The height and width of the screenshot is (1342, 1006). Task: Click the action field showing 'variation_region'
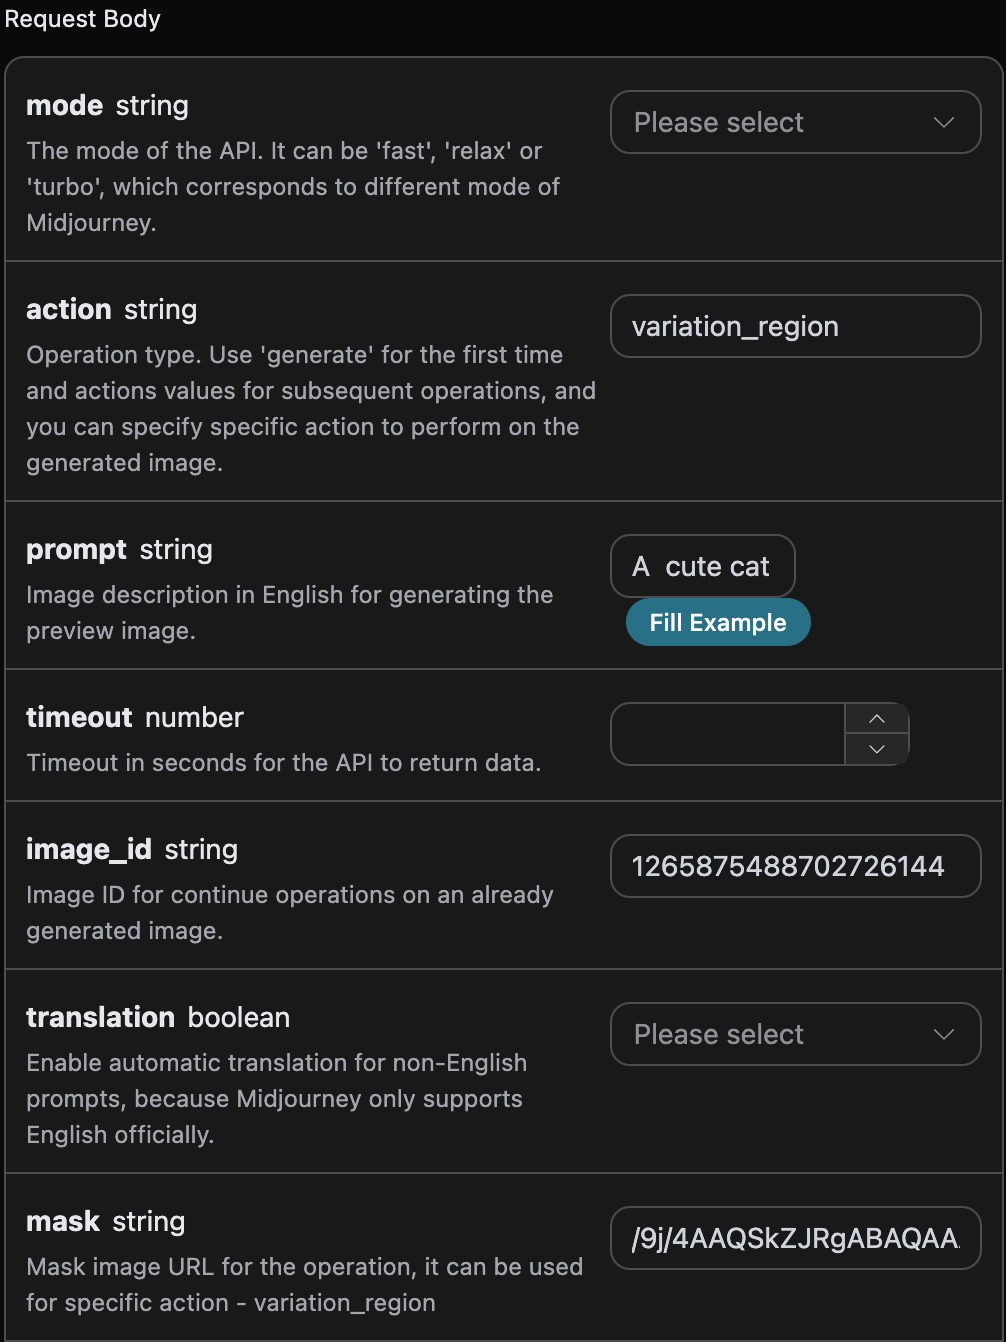(795, 326)
